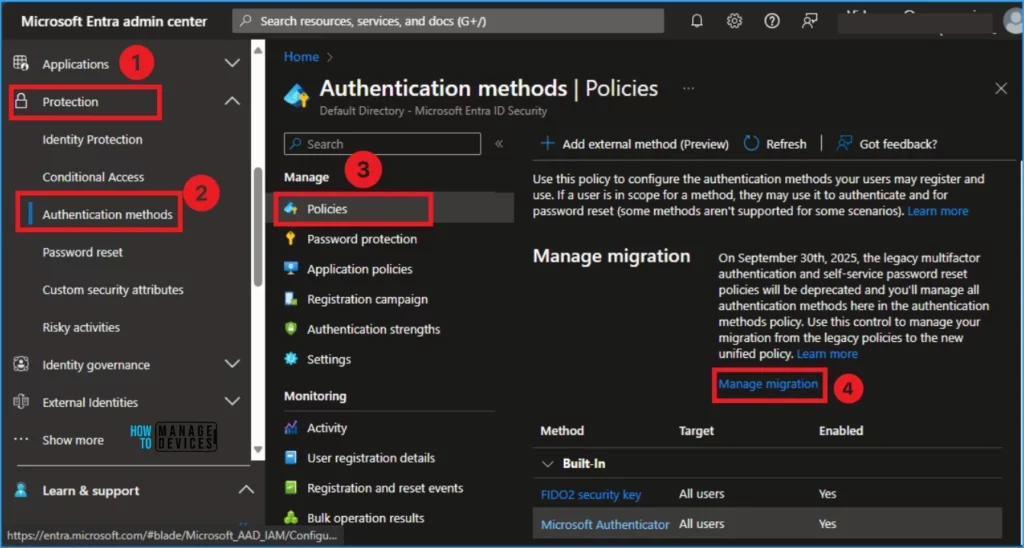1024x548 pixels.
Task: Expand the Identity governance chevron
Action: (x=232, y=364)
